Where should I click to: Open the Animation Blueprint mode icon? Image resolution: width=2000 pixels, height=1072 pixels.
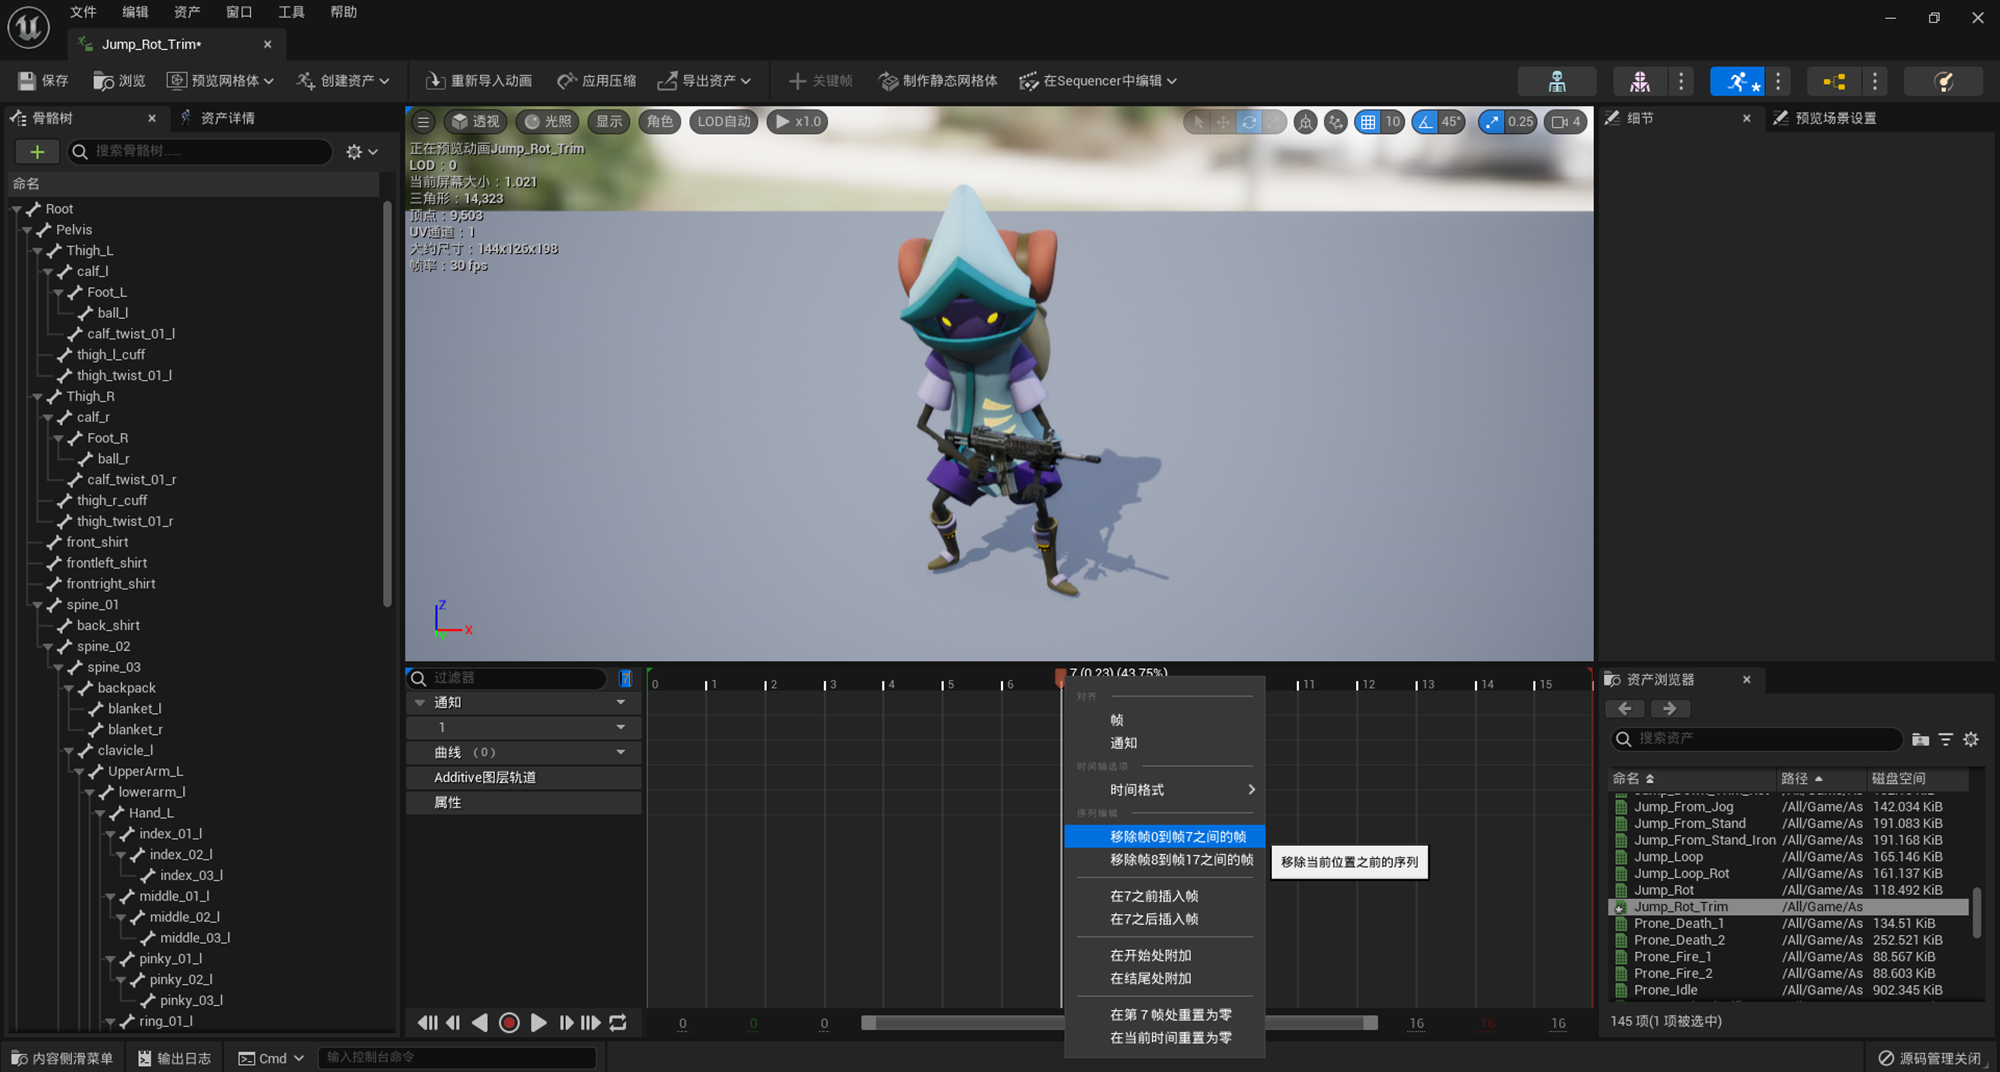coord(1834,82)
